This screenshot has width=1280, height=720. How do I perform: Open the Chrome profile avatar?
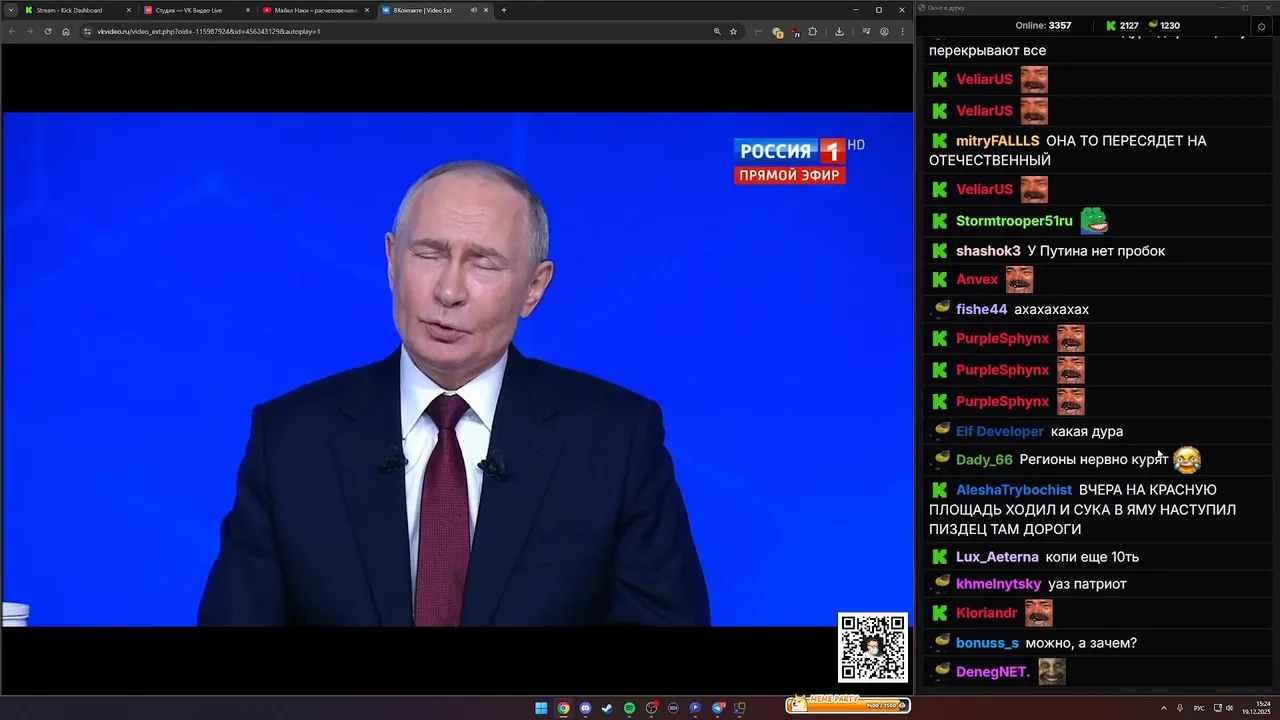coord(884,31)
